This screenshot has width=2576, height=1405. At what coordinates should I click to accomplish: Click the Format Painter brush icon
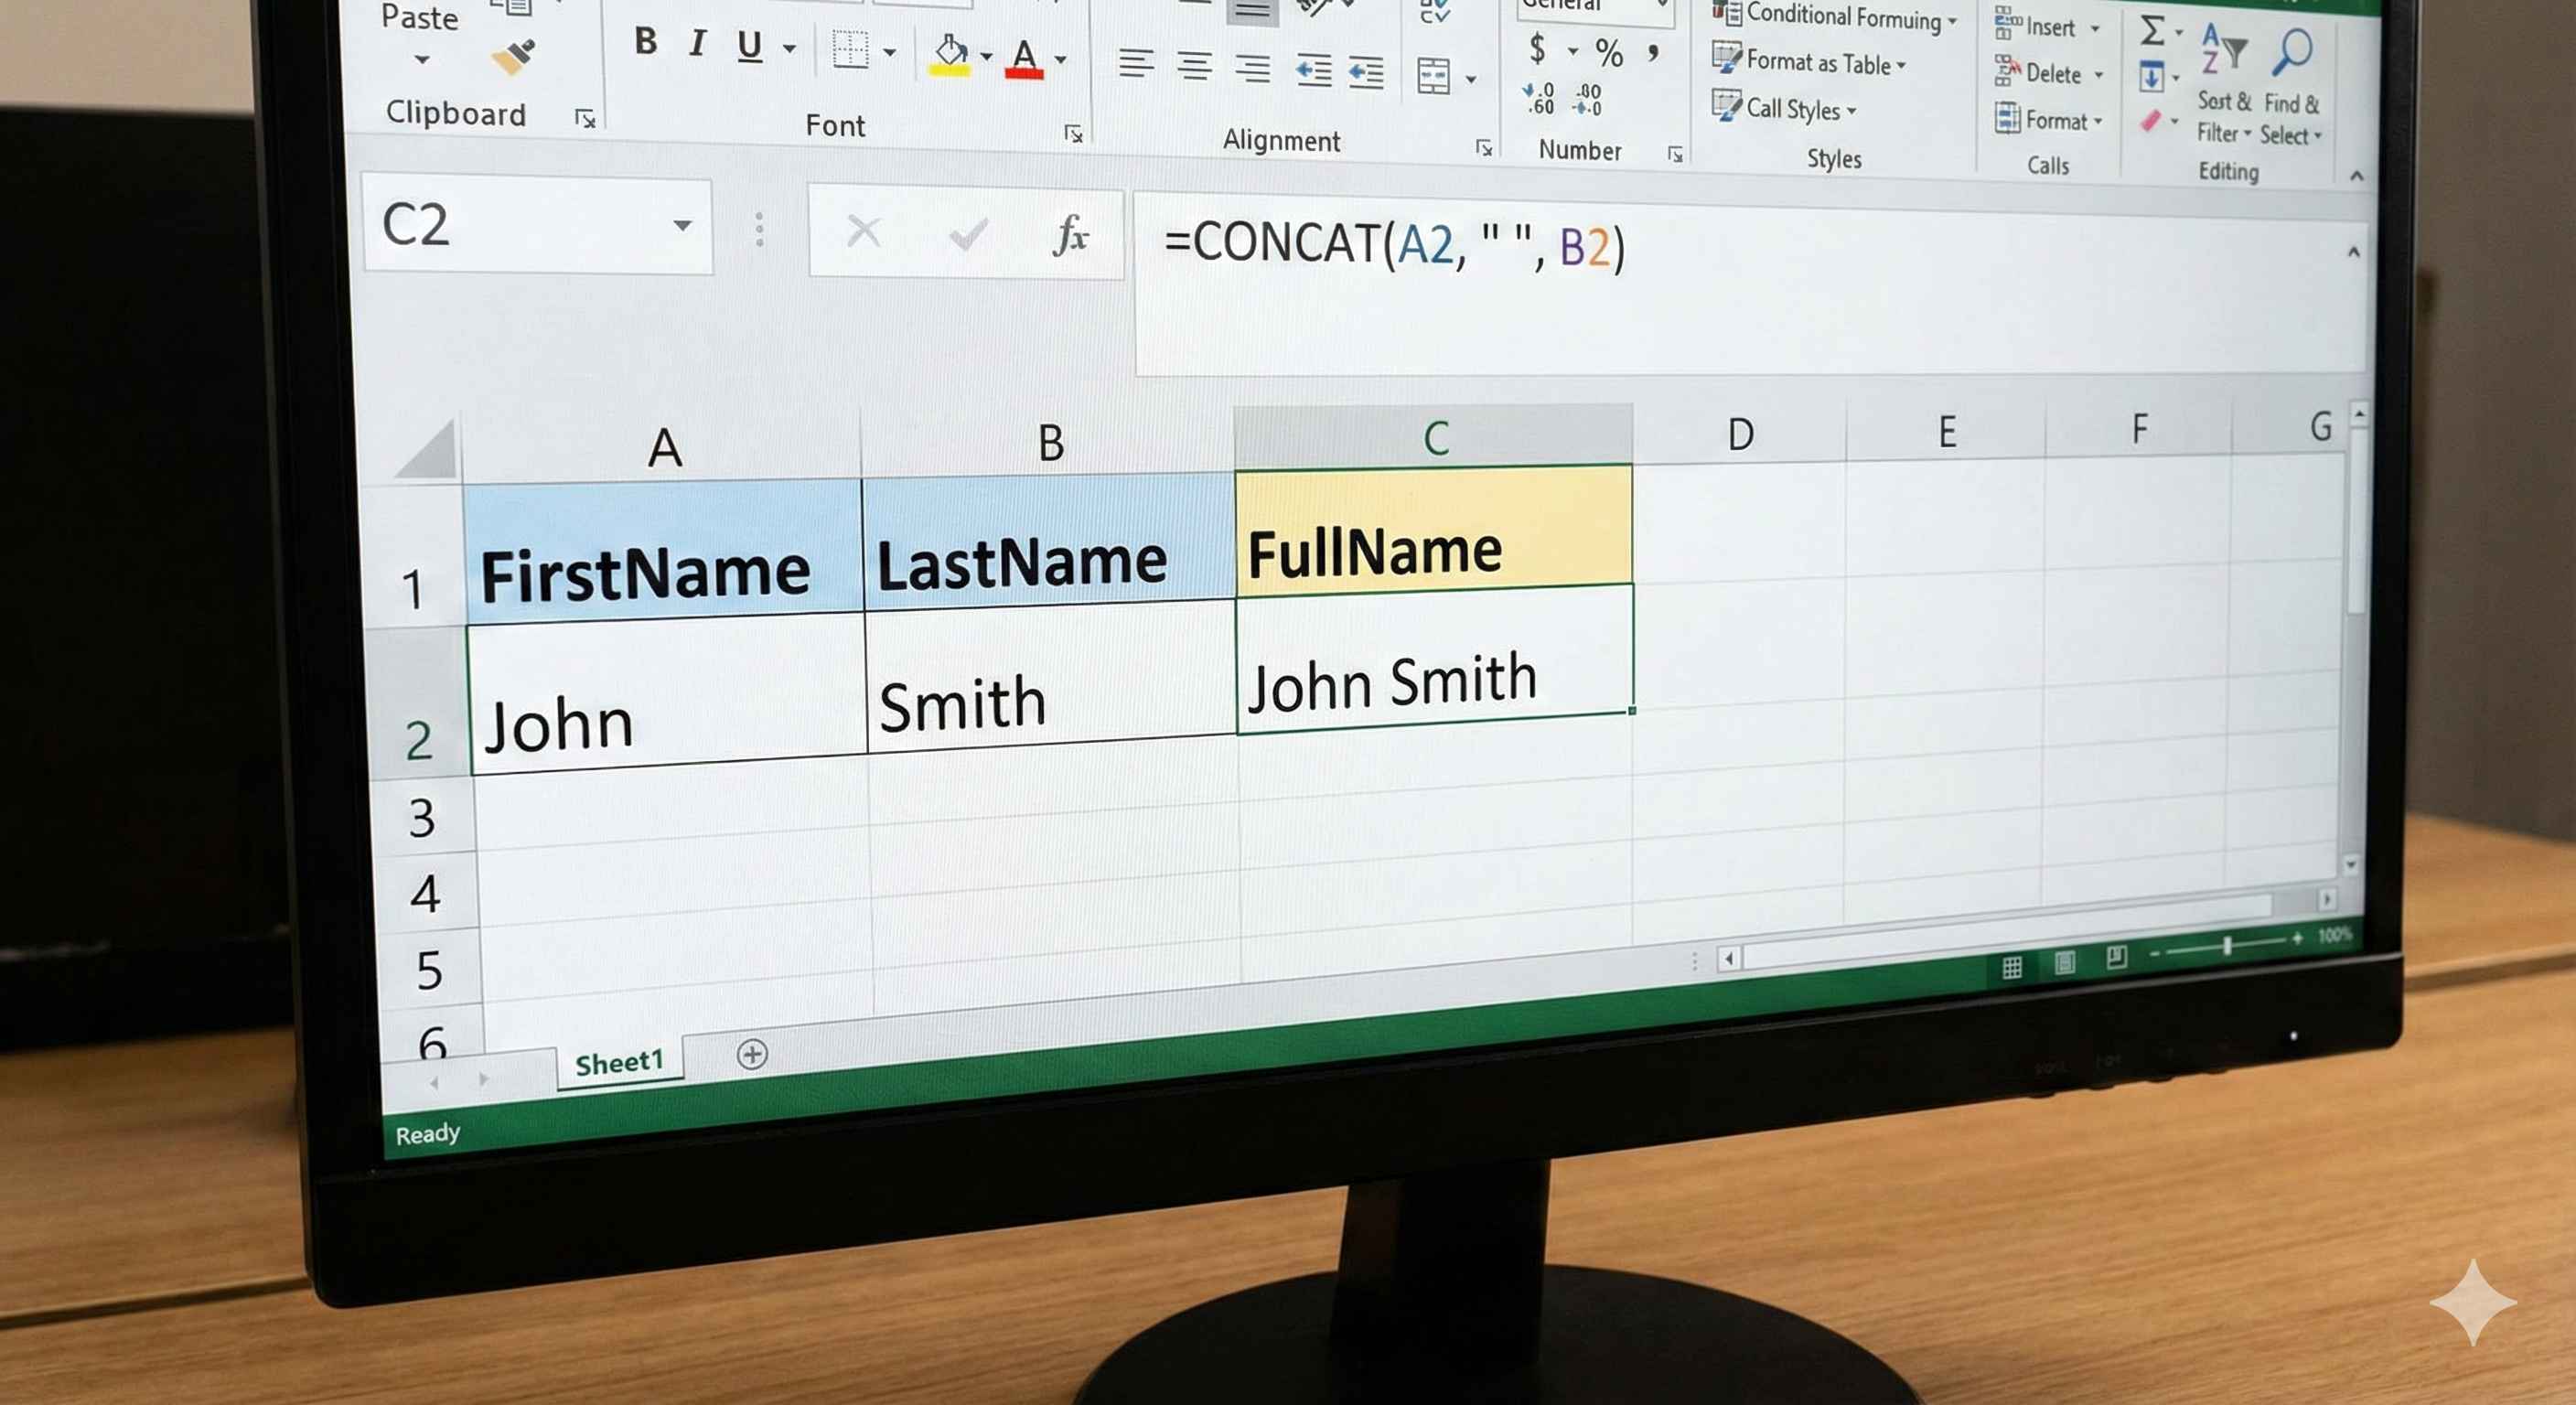(514, 56)
